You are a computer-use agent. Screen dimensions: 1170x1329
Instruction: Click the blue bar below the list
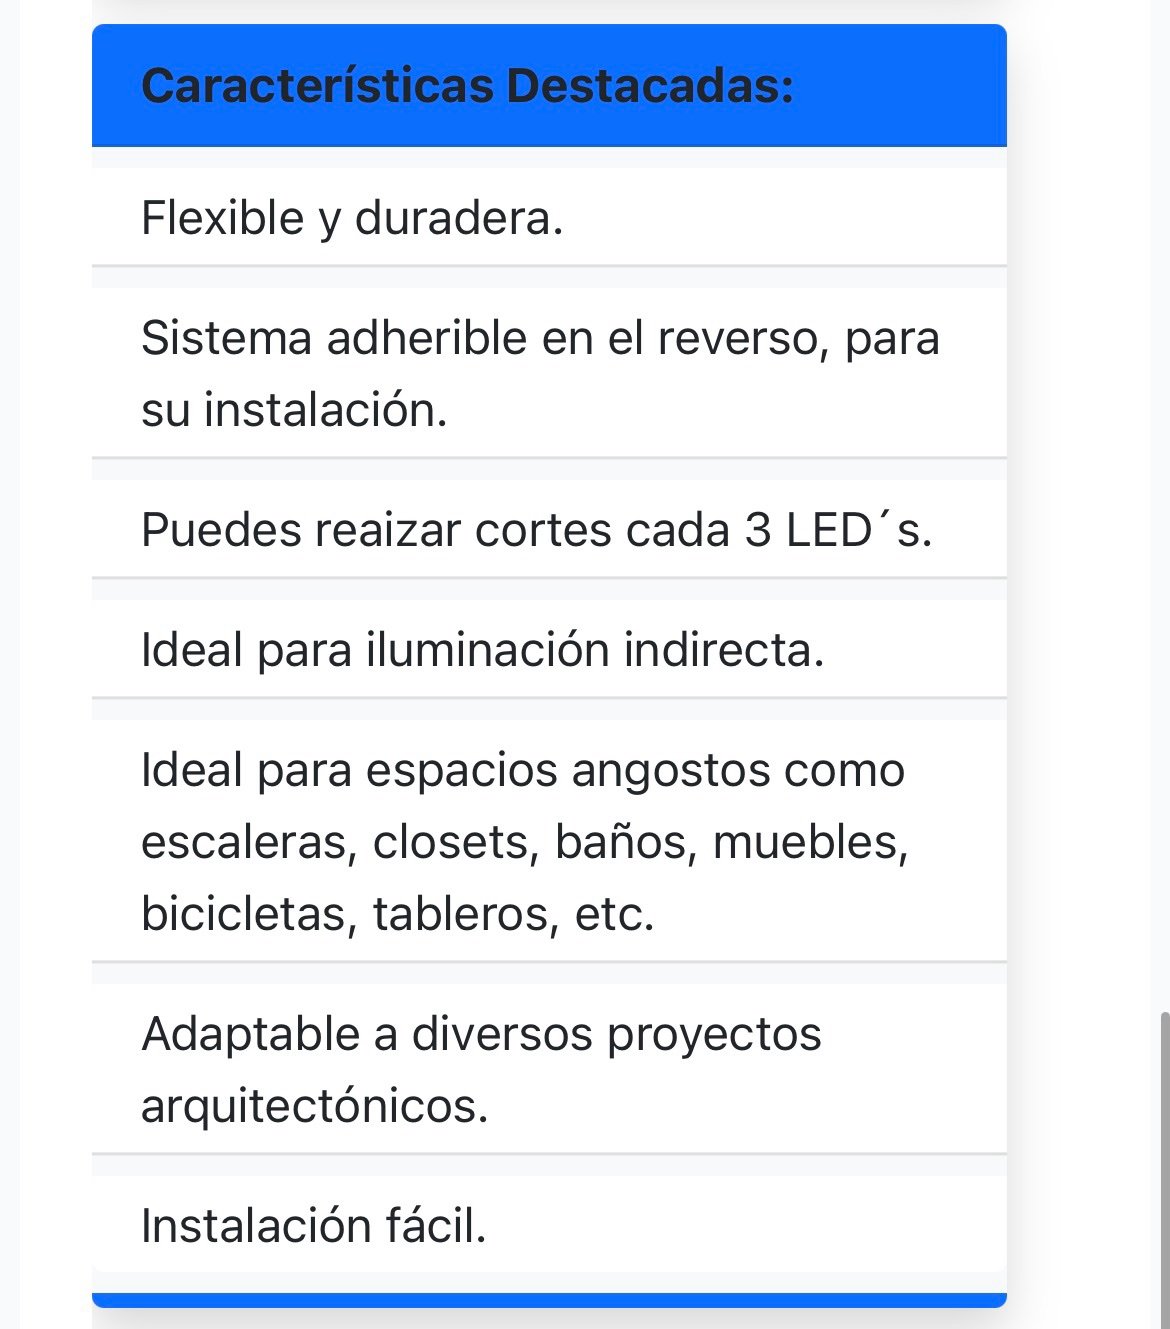tap(549, 1300)
